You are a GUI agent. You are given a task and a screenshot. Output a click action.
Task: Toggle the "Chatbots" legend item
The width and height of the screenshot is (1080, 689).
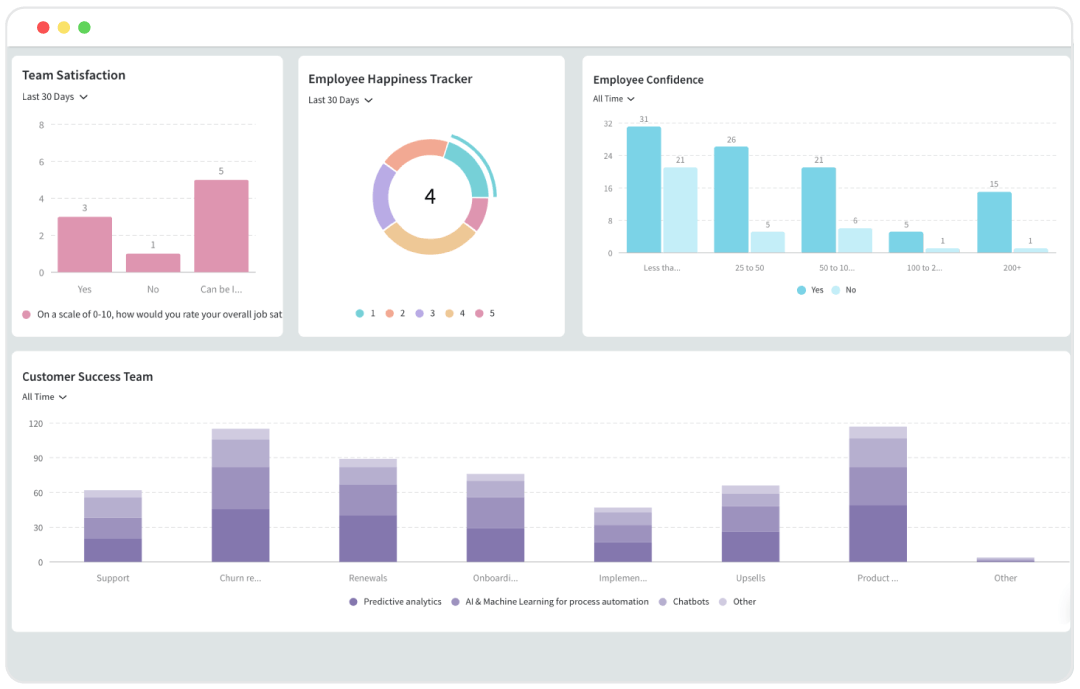661,601
